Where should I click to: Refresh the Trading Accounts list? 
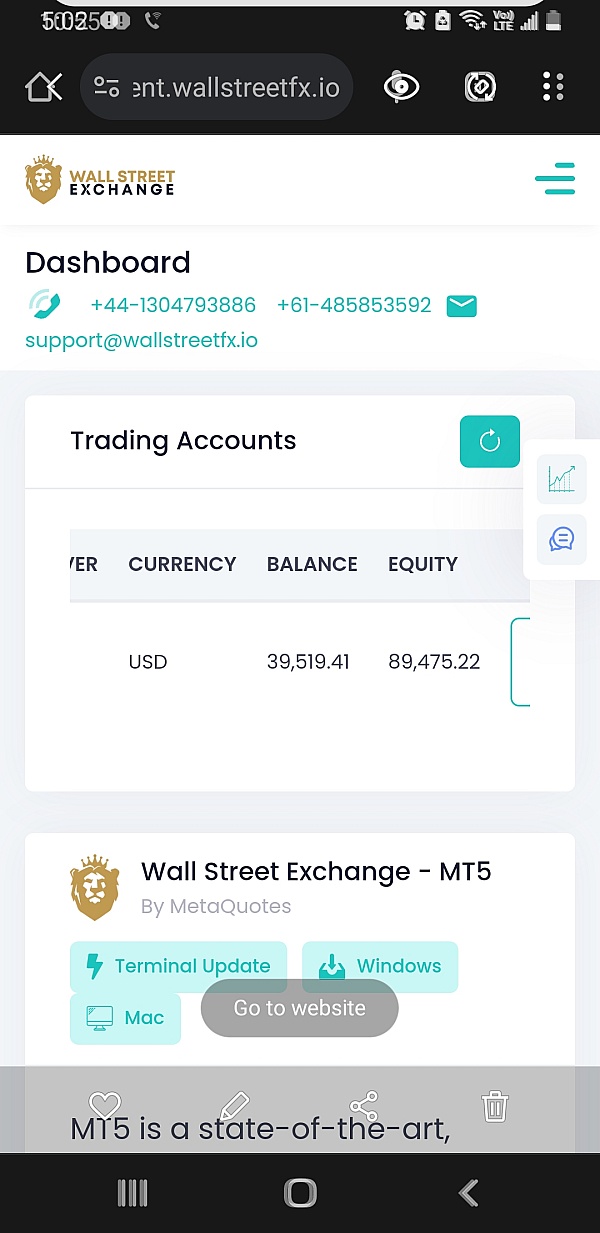(x=490, y=441)
